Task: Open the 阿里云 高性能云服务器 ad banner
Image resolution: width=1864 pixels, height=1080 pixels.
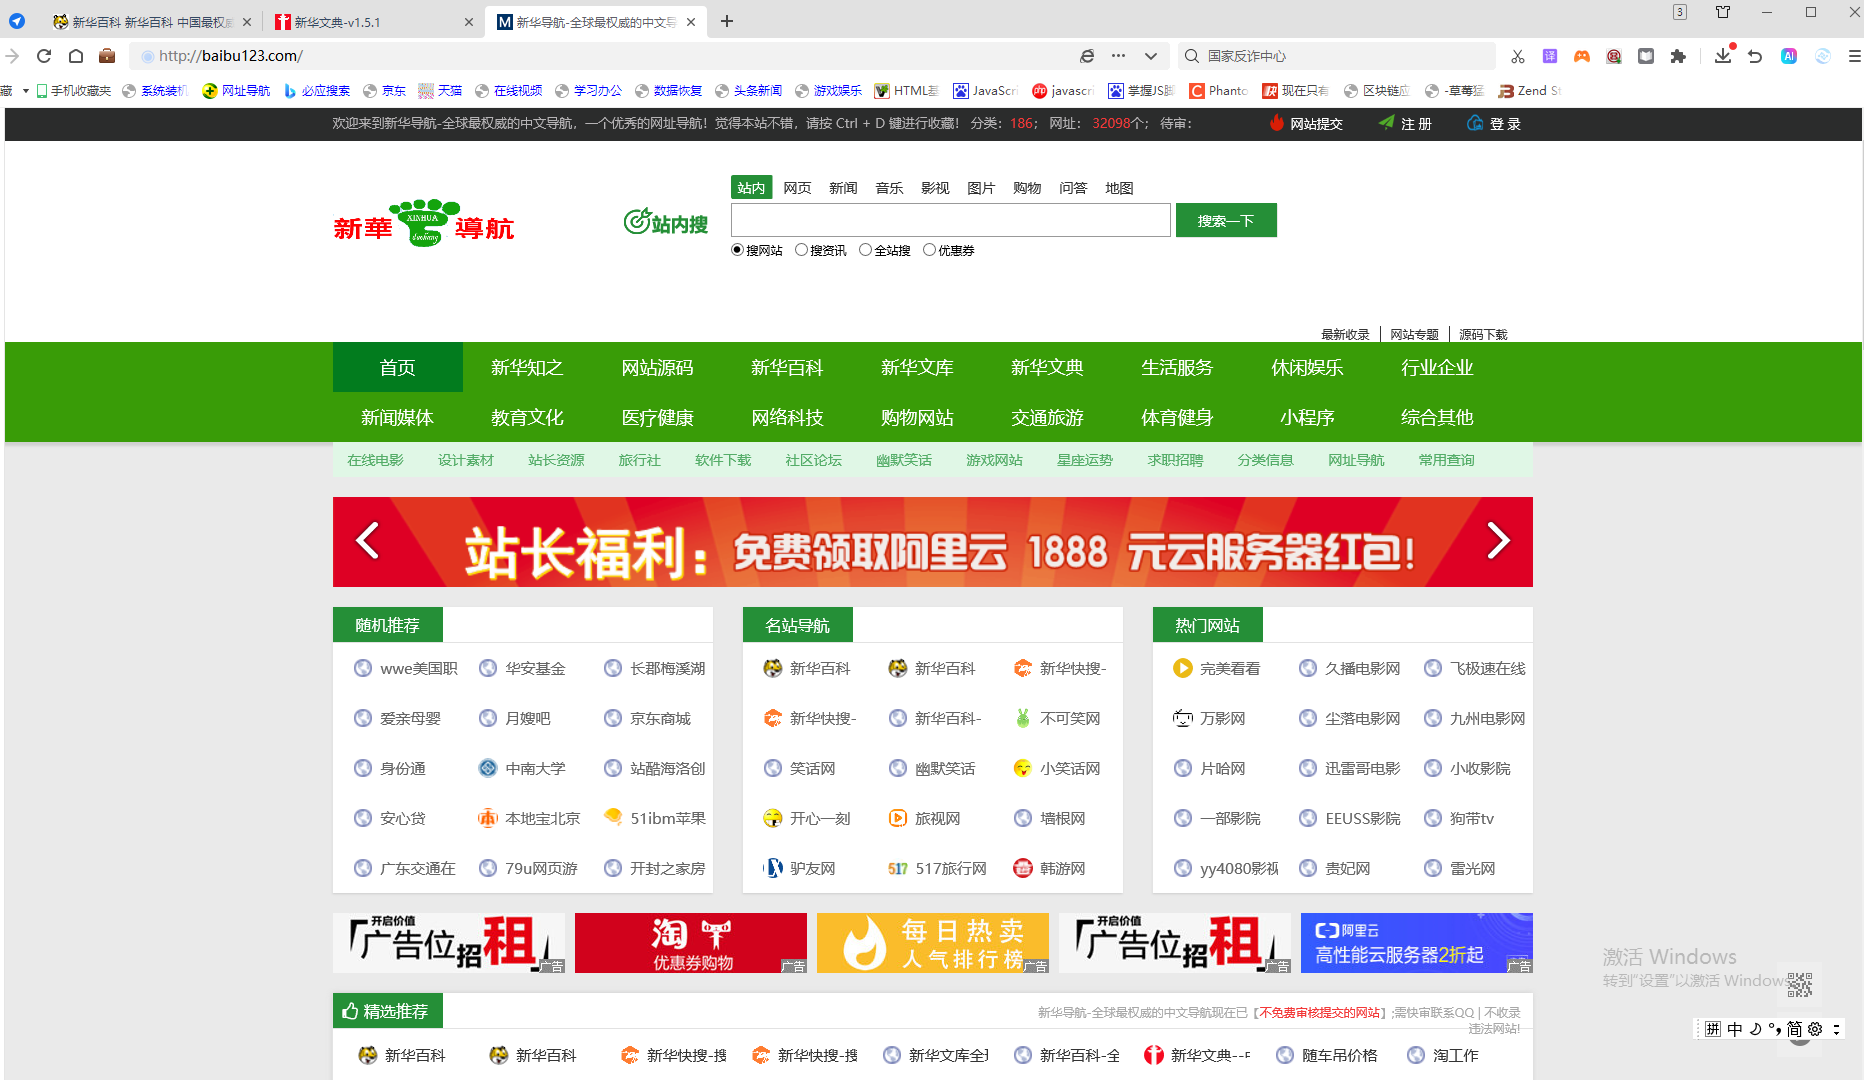Action: 1417,943
